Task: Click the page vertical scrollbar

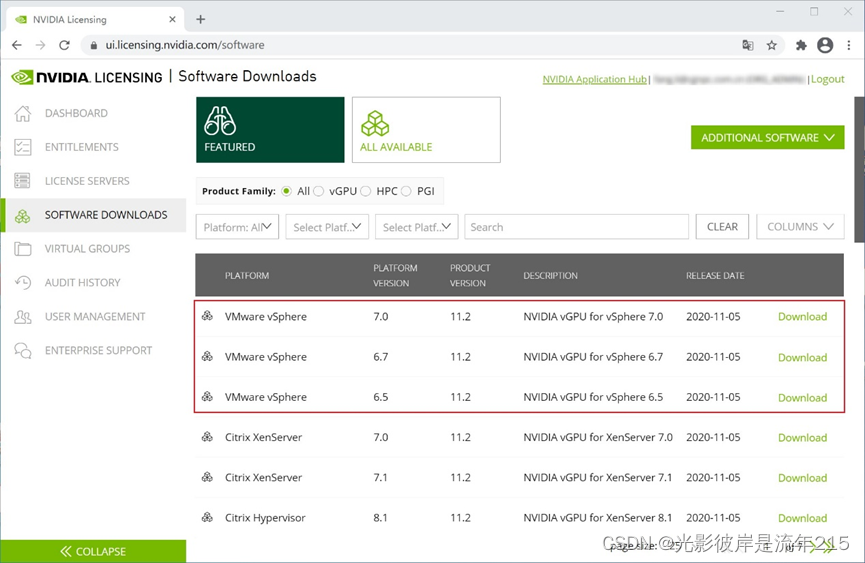Action: pos(859,169)
